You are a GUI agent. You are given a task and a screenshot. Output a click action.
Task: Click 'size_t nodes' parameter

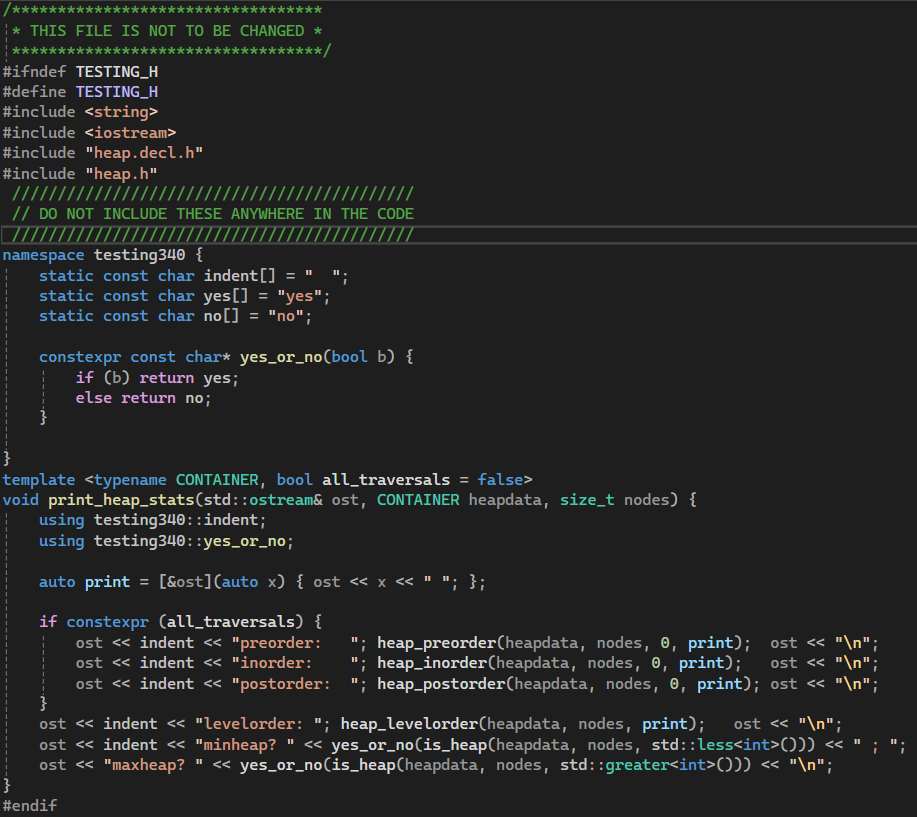click(614, 500)
